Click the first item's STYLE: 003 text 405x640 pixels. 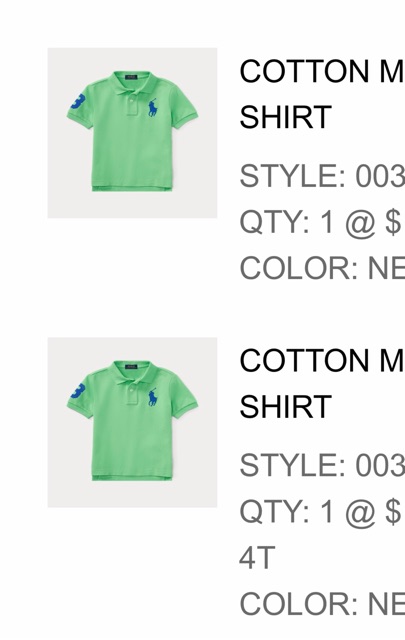322,176
